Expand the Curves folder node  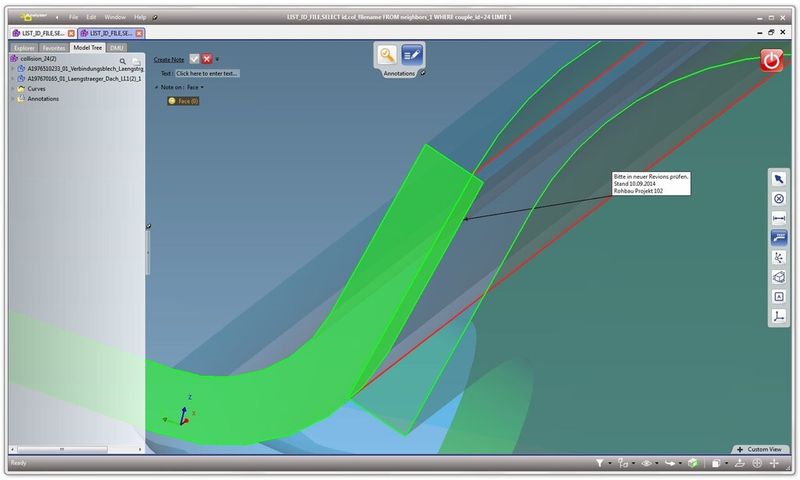tap(13, 89)
